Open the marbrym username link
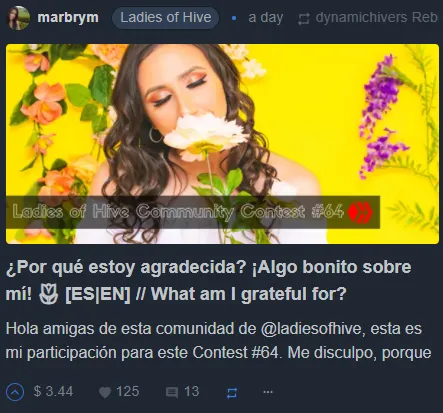Image resolution: width=443 pixels, height=413 pixels. 68,17
